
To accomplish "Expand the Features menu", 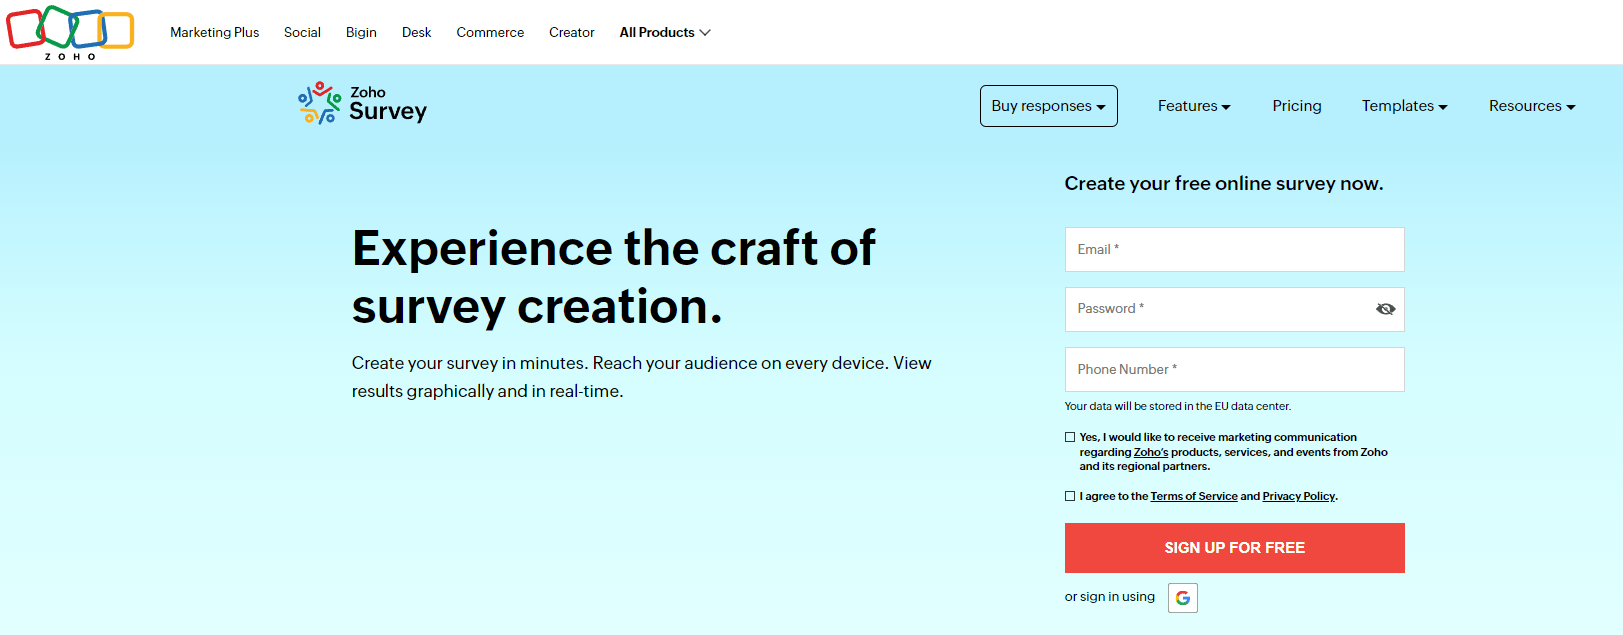I will pos(1194,106).
